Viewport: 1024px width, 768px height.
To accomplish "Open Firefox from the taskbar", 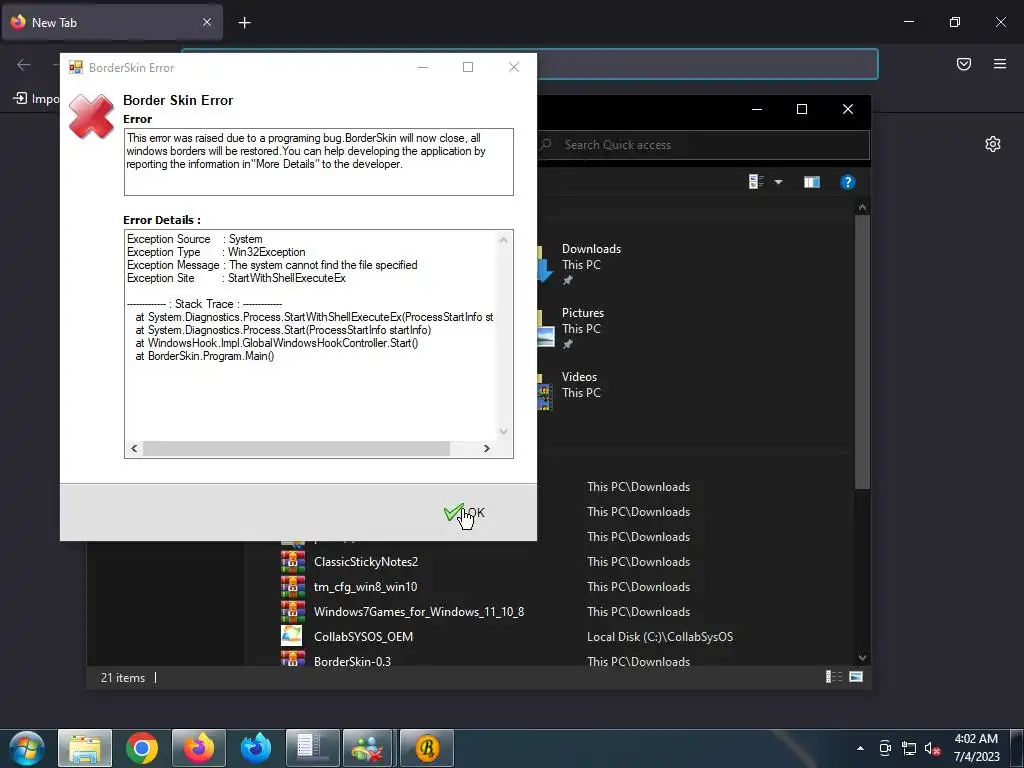I will pyautogui.click(x=199, y=748).
